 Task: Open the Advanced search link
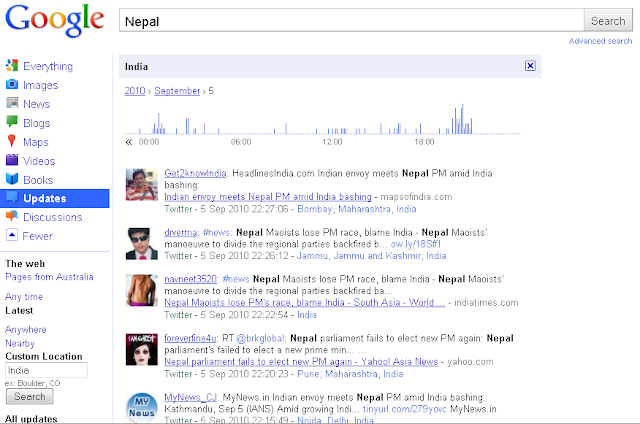pos(600,41)
